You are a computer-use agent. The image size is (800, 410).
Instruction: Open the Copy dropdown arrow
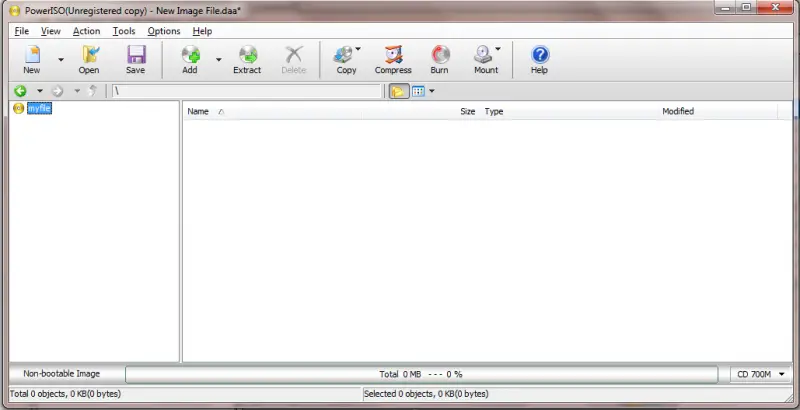click(358, 49)
